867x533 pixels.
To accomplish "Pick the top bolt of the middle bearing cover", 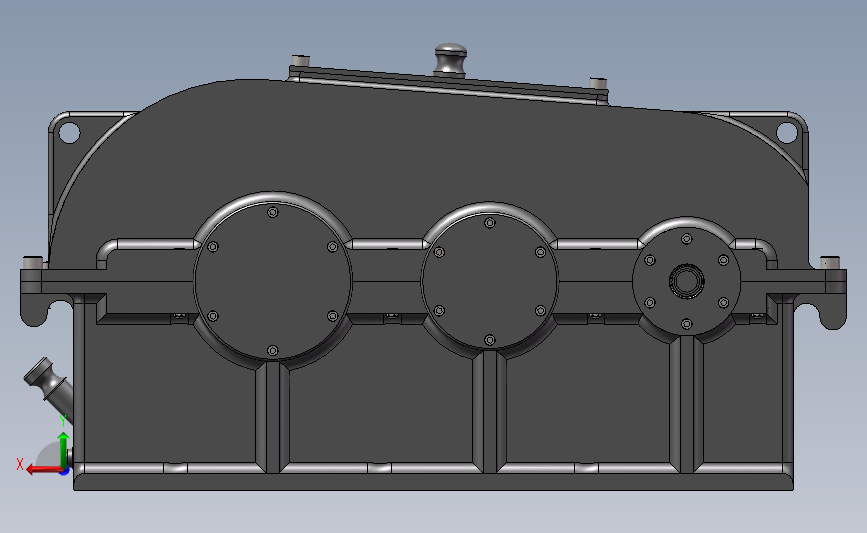I will pyautogui.click(x=489, y=223).
